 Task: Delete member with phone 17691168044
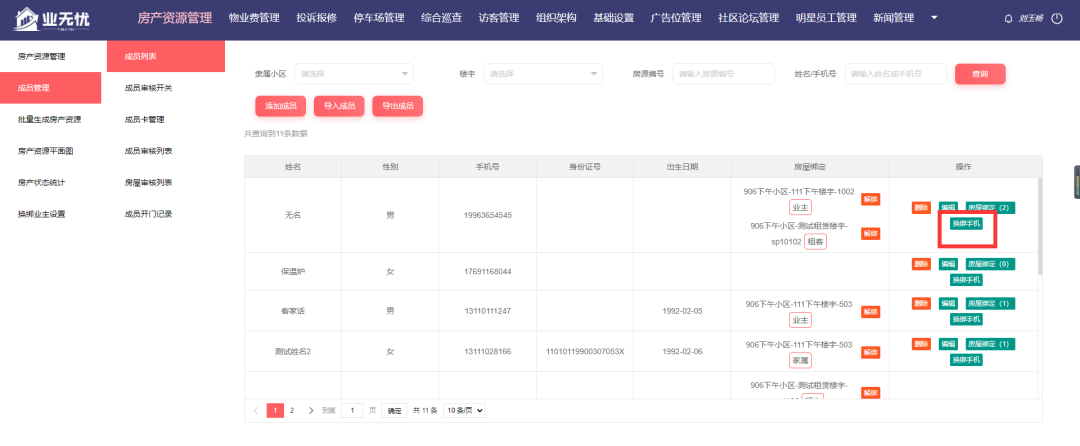pos(921,264)
